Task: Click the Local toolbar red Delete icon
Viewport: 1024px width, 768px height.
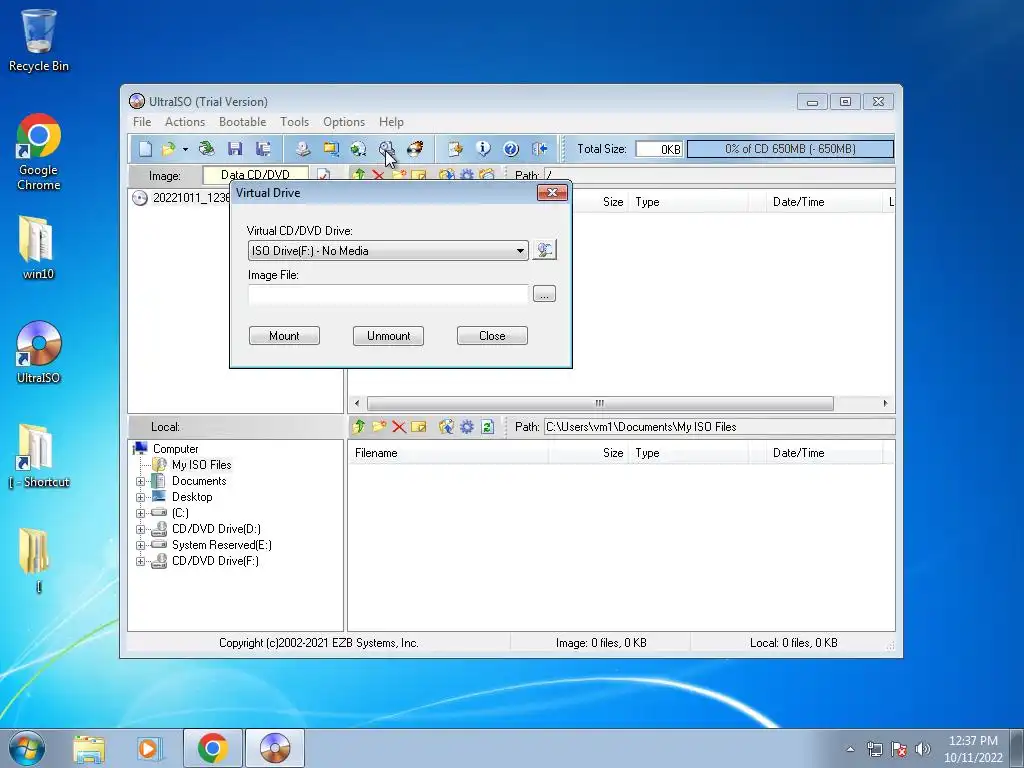Action: [399, 426]
